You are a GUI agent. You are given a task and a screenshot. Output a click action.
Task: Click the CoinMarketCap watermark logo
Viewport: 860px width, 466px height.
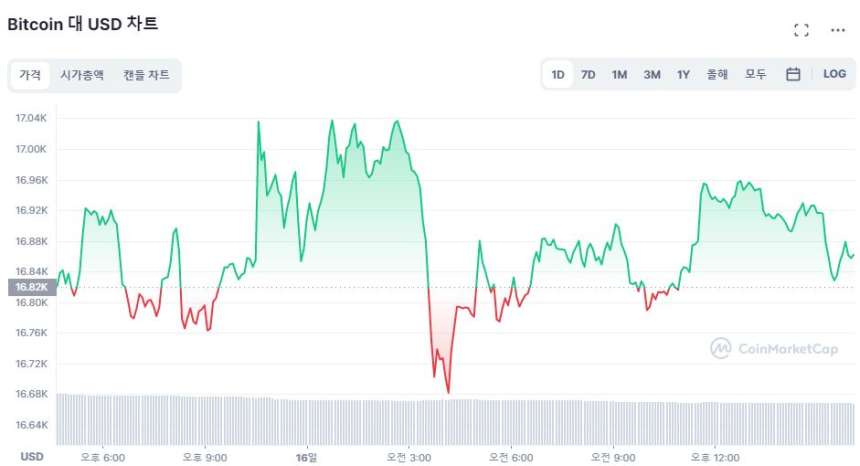773,348
